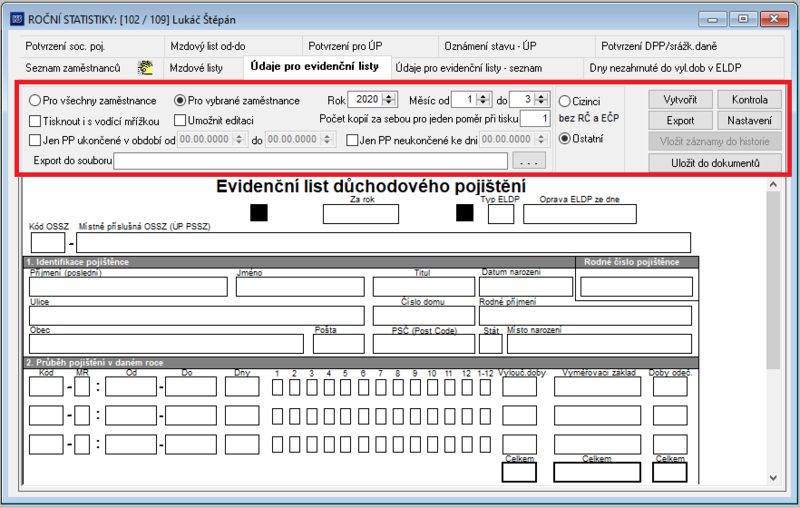Click the Rok value field 2020
800x508 pixels.
click(x=366, y=99)
